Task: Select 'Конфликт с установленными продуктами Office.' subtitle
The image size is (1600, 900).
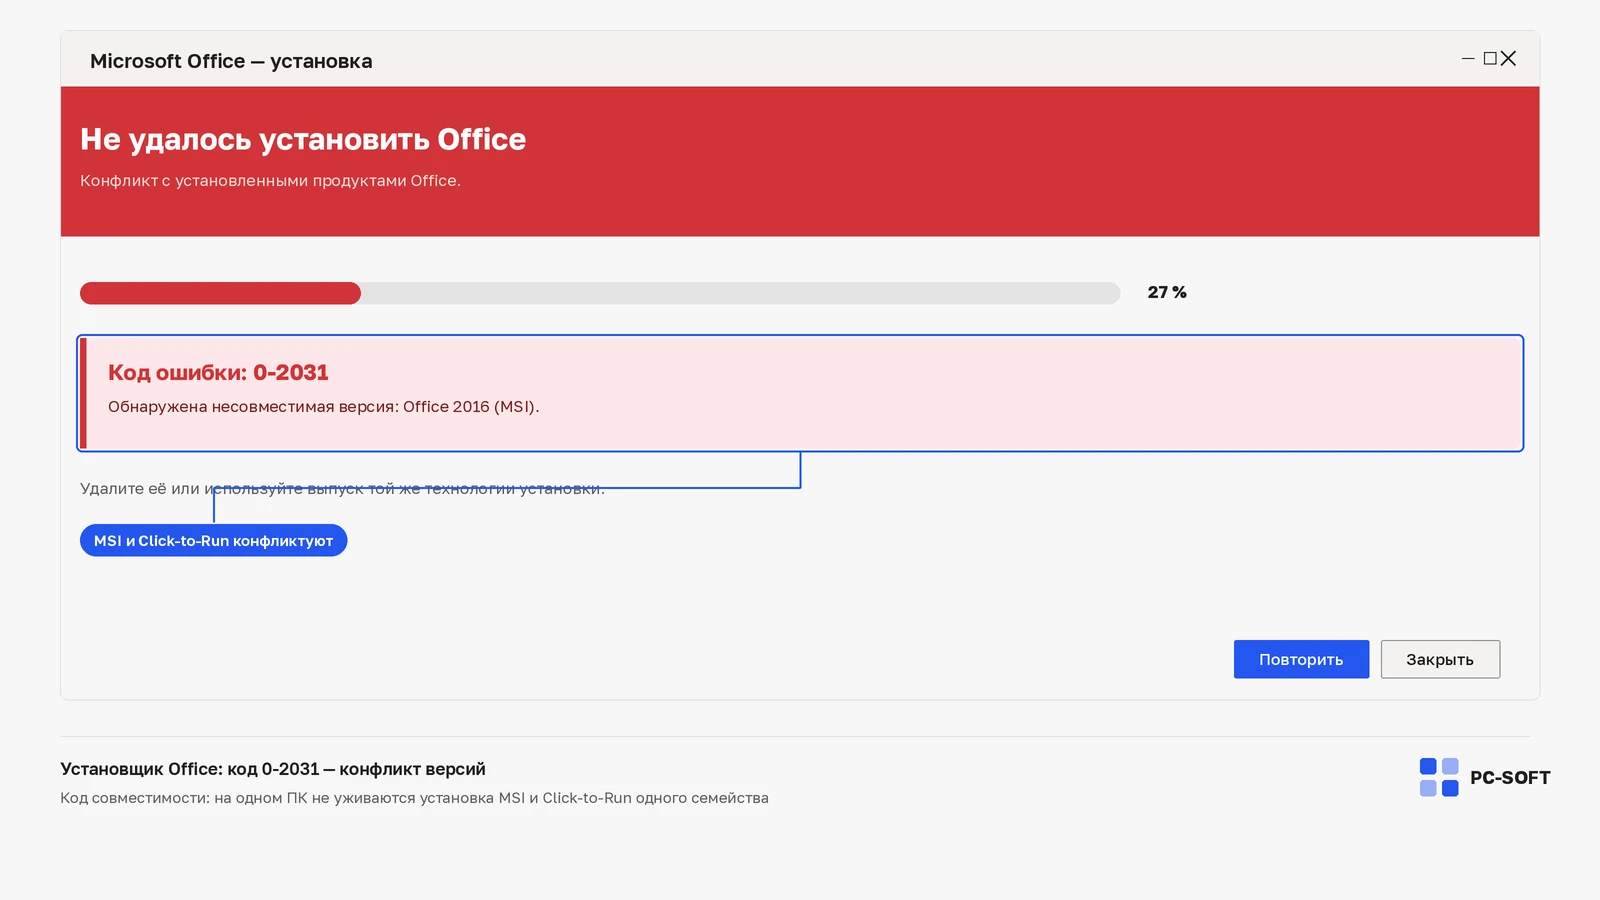Action: tap(270, 181)
